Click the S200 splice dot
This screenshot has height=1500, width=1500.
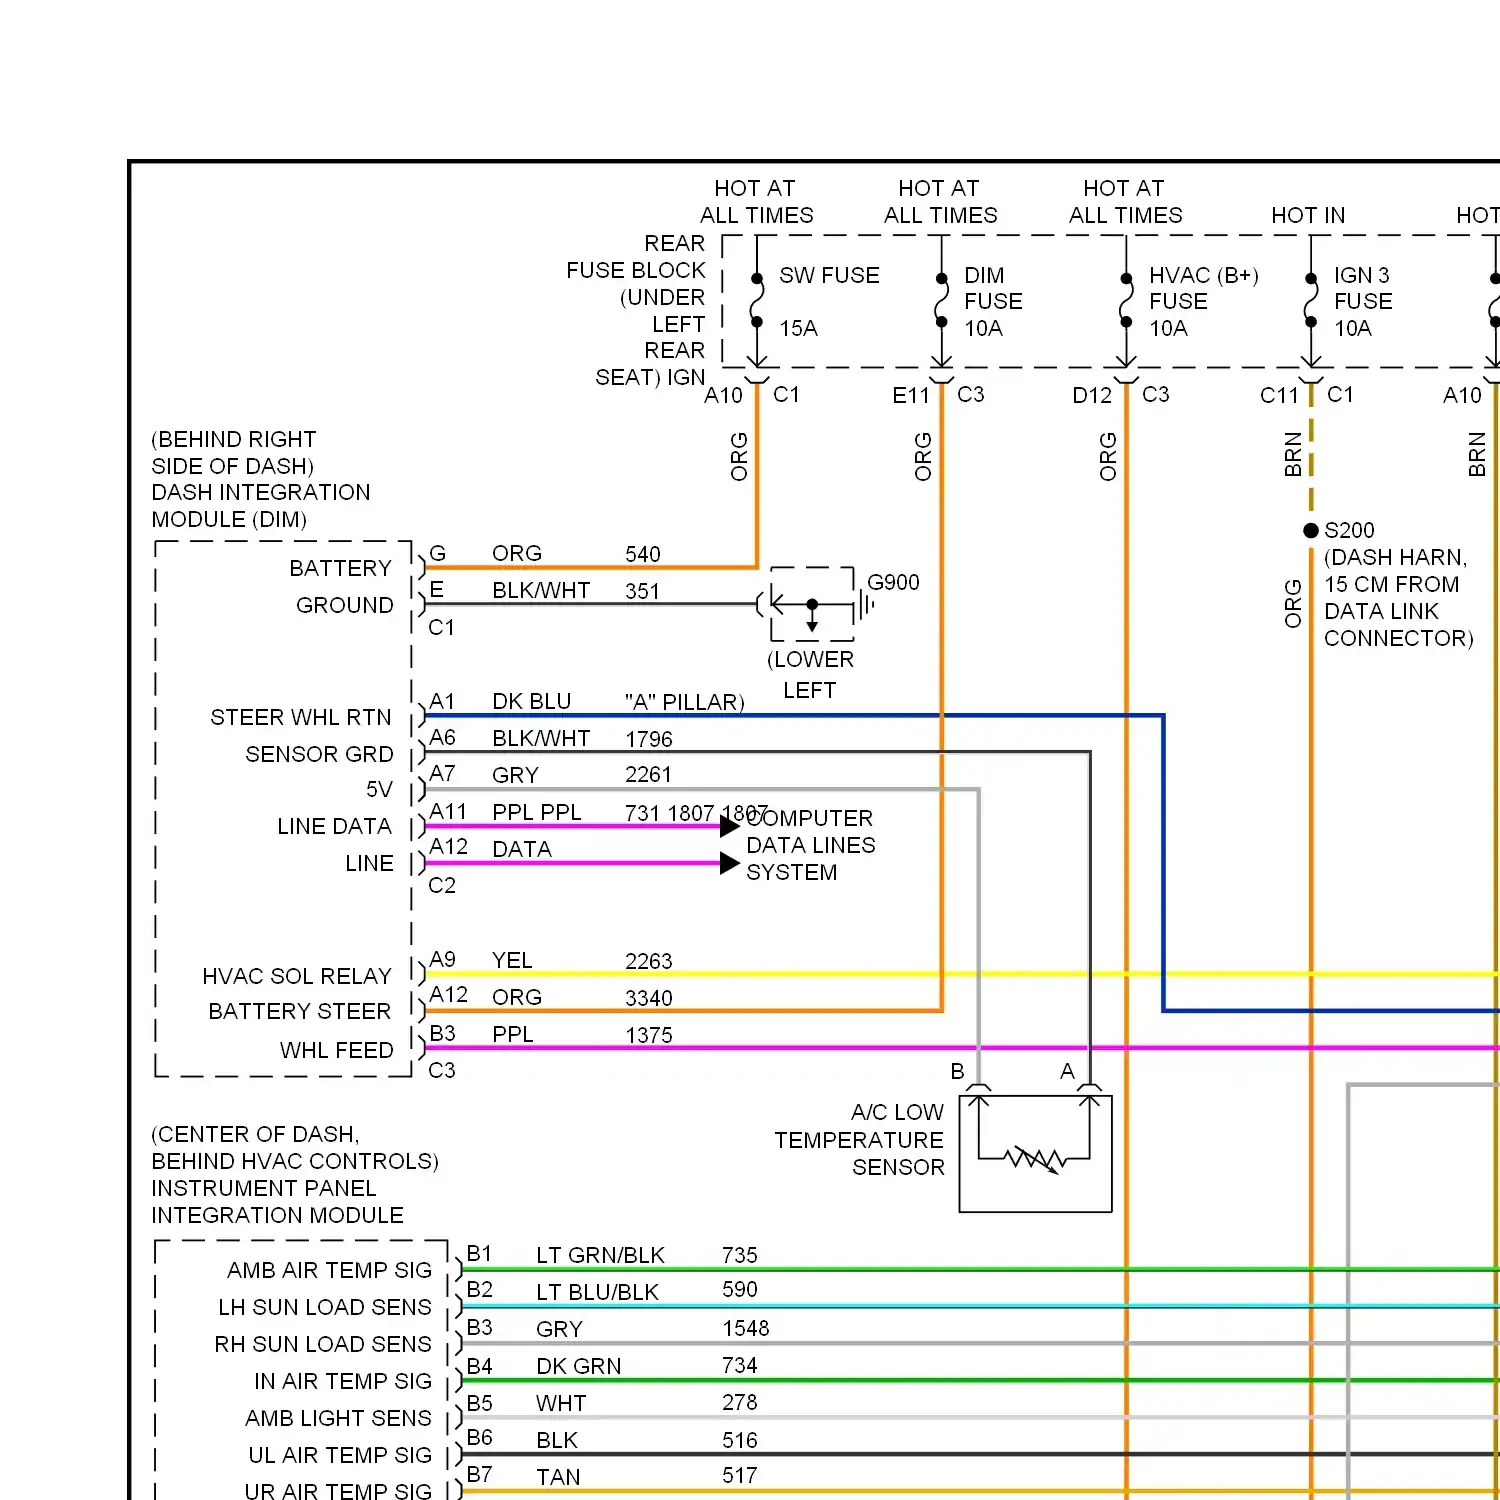1311,530
